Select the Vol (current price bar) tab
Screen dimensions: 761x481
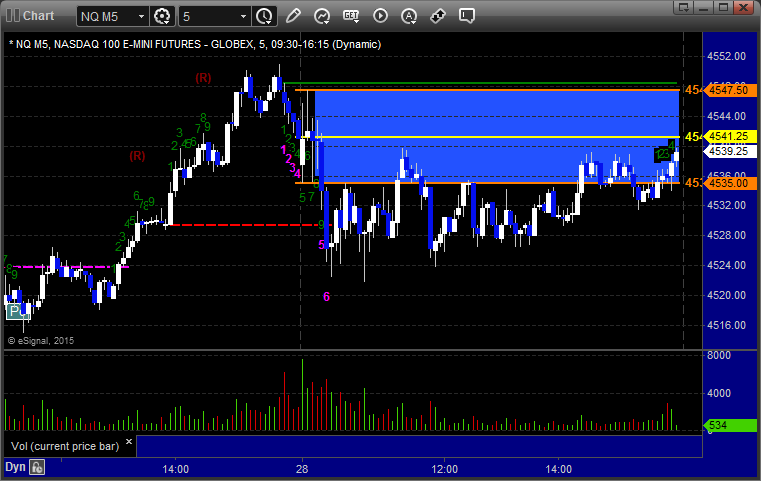click(65, 446)
